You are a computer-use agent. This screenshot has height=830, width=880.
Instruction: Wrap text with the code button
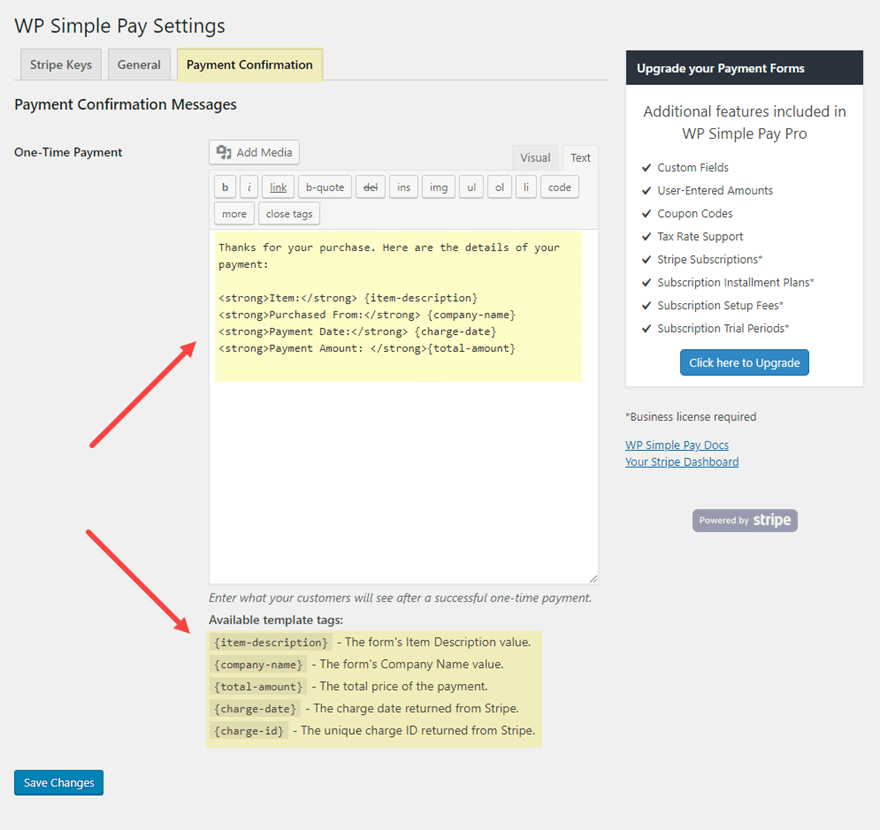pos(559,187)
